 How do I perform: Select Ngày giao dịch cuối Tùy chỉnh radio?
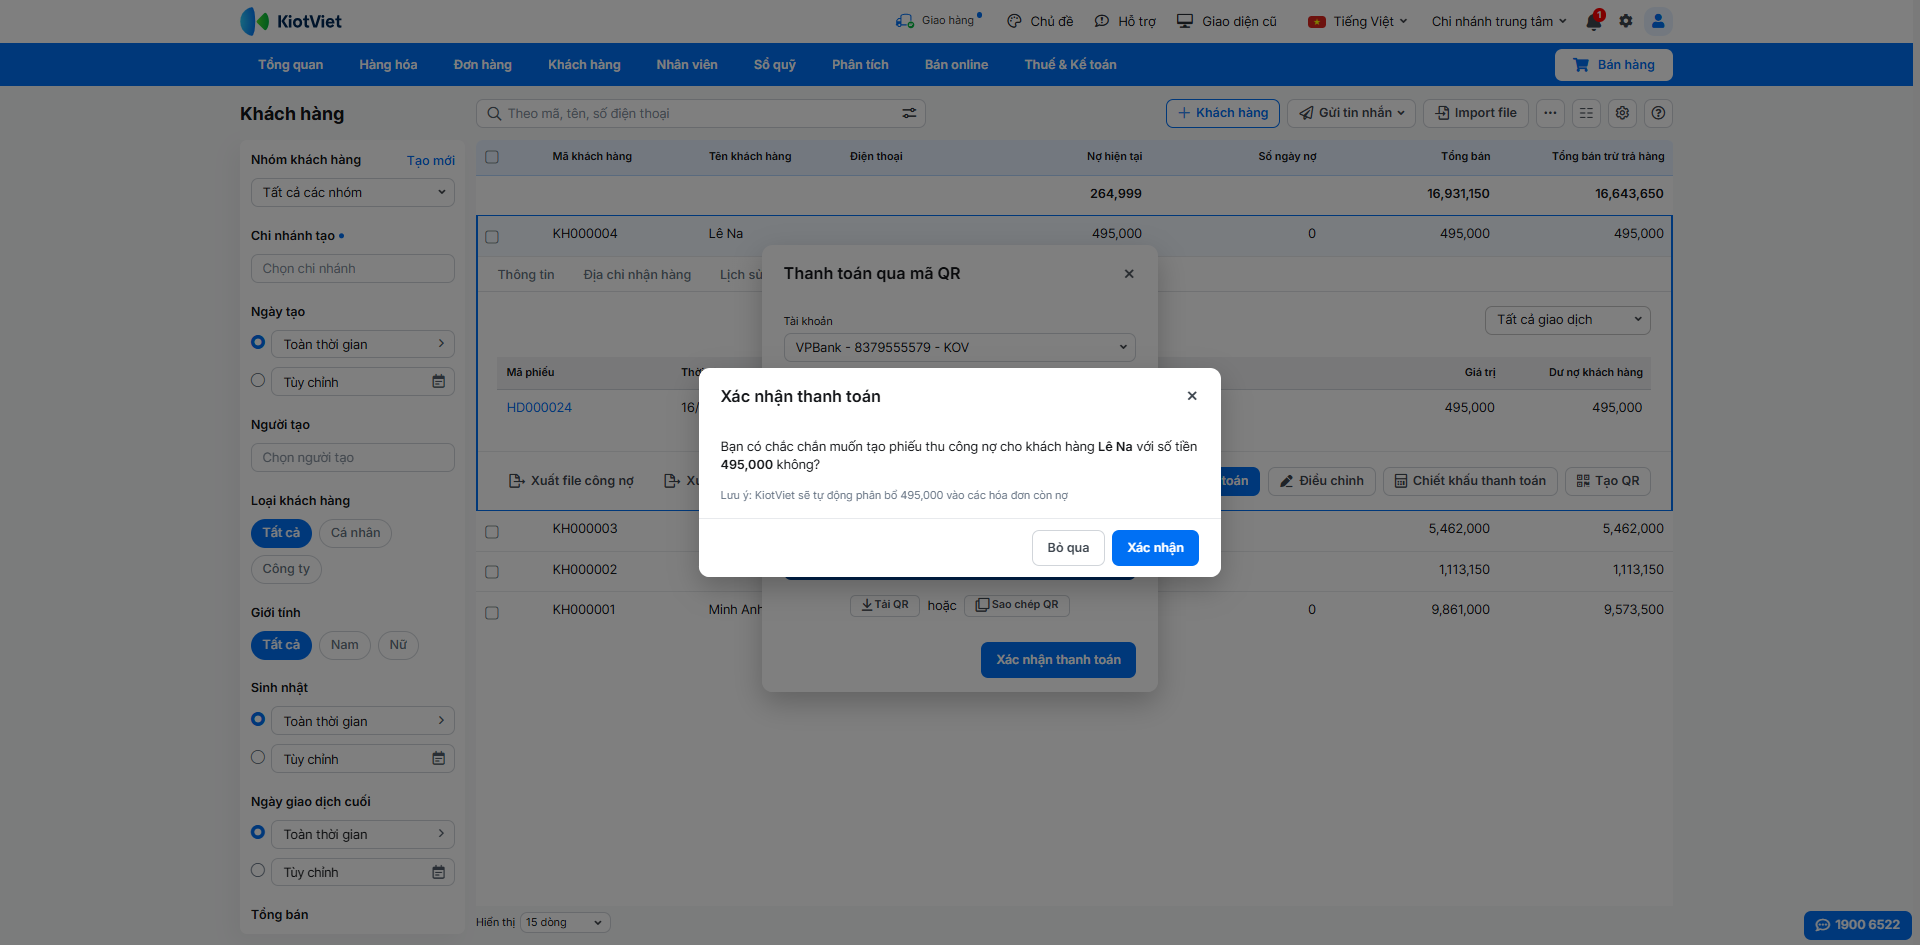coord(258,870)
